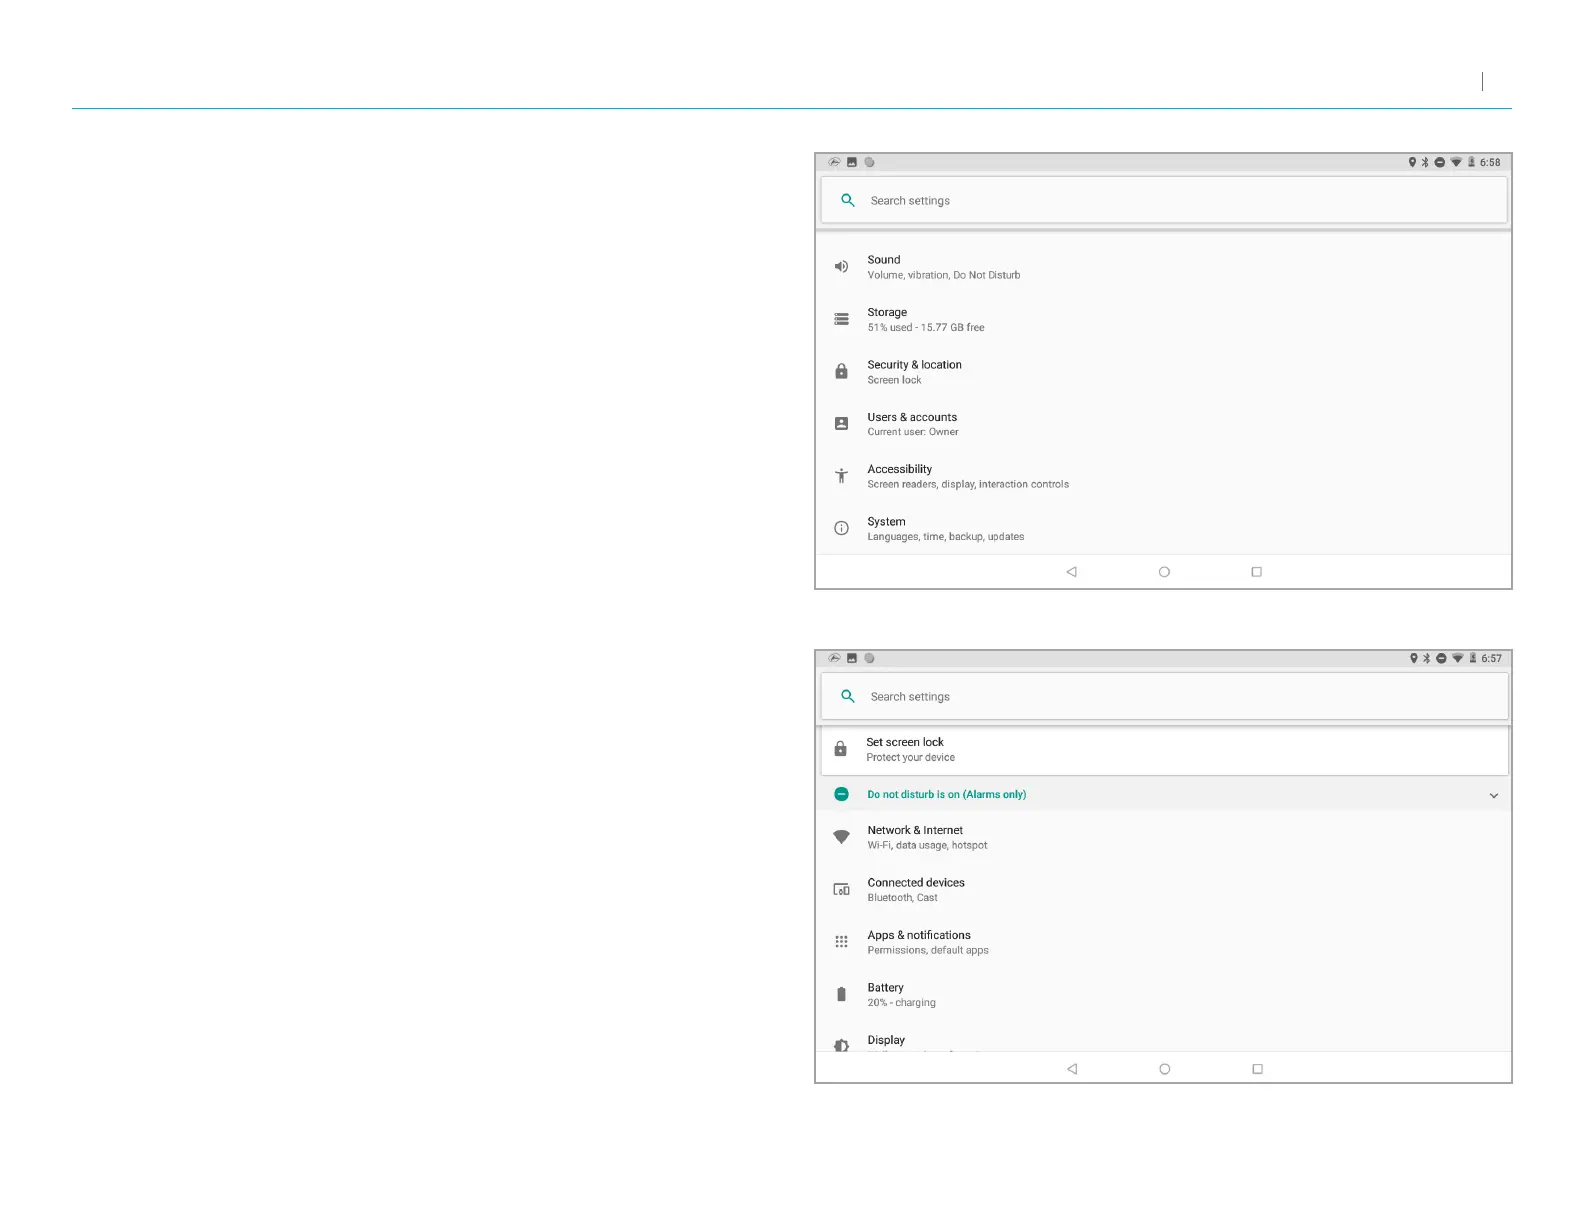Focus the Search settings field in the 6:58 screen

1164,200
